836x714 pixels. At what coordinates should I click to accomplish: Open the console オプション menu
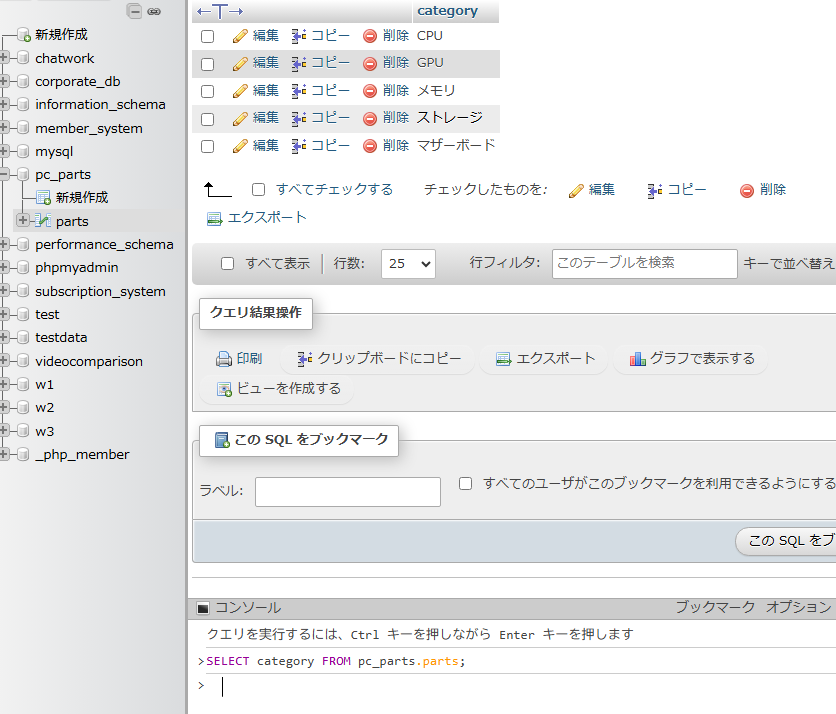click(x=798, y=608)
